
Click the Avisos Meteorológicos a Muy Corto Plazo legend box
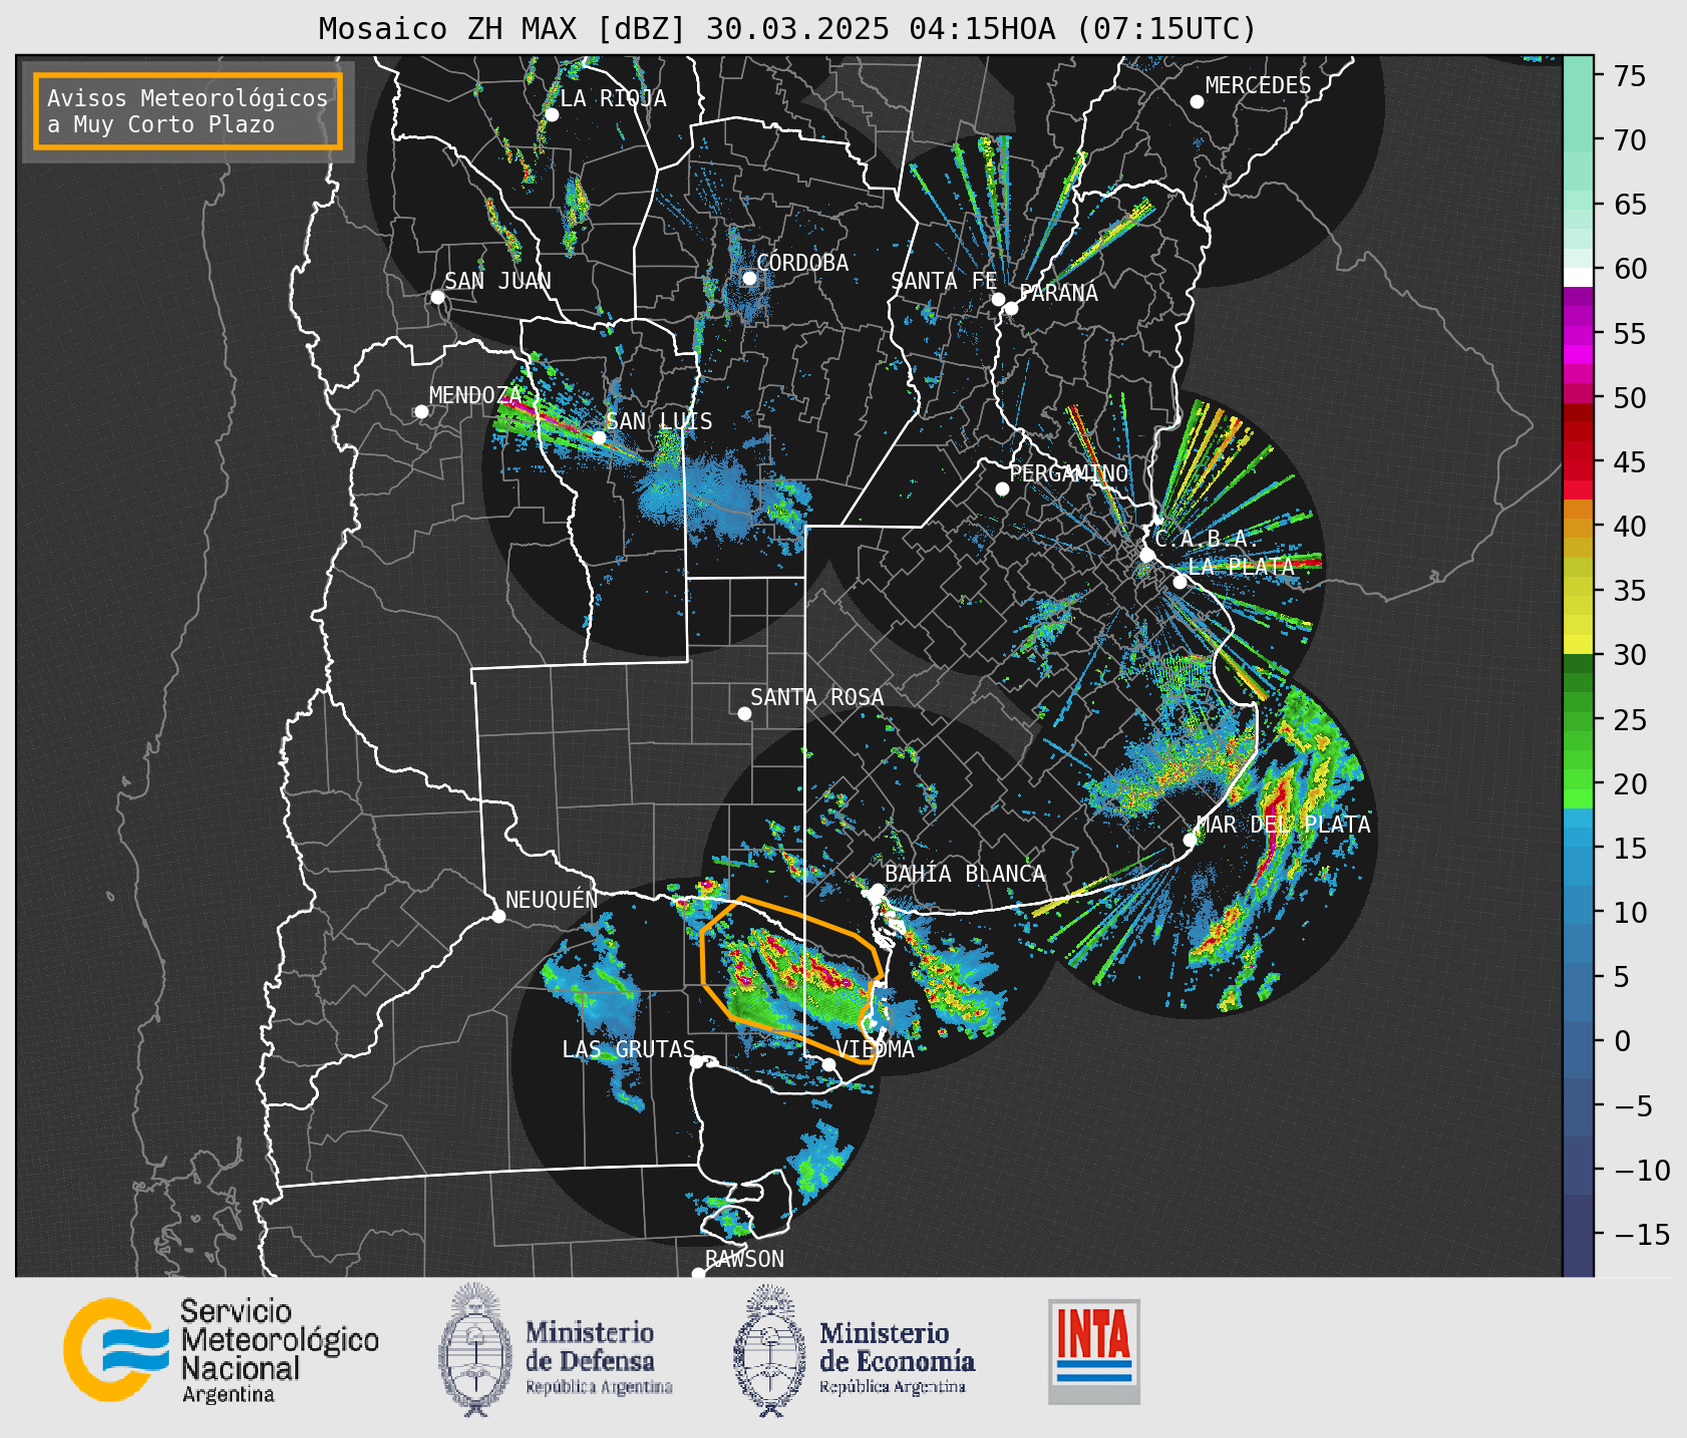[188, 111]
